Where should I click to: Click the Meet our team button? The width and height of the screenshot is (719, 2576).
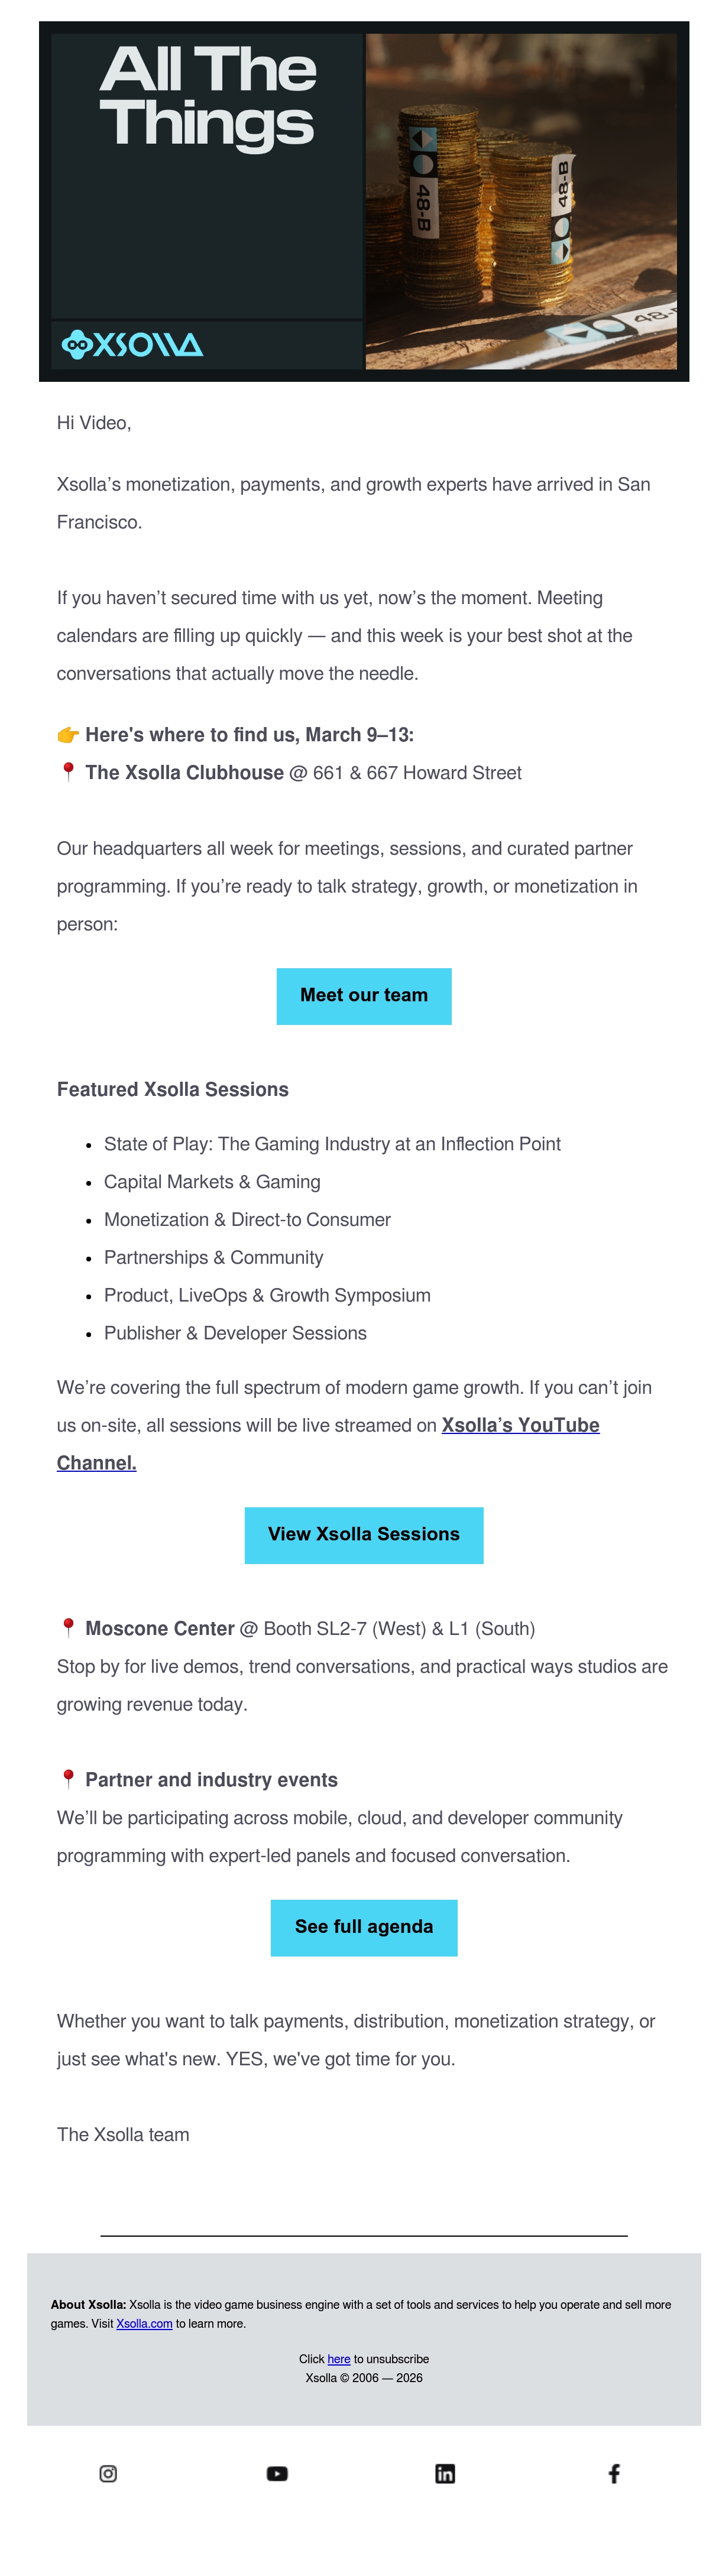(x=364, y=996)
